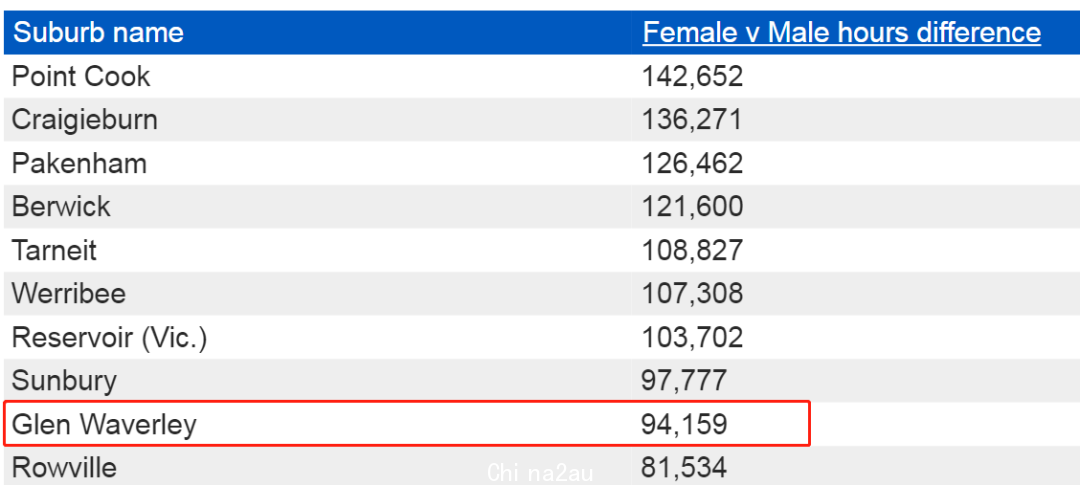Click the 'Suburb name' column header
1080x485 pixels.
coord(98,32)
